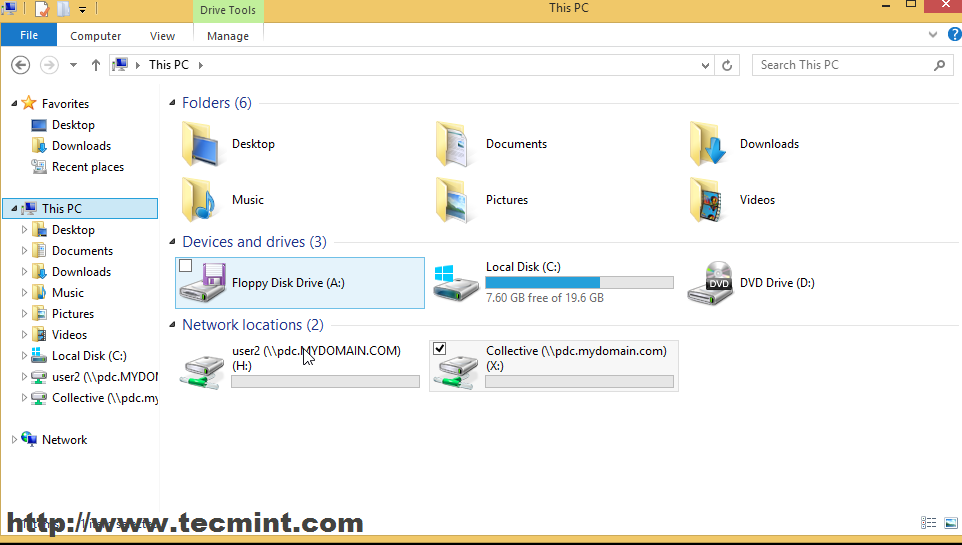Click Properties icon in quick access toolbar
Screen dimensions: 962x545
tap(42, 9)
